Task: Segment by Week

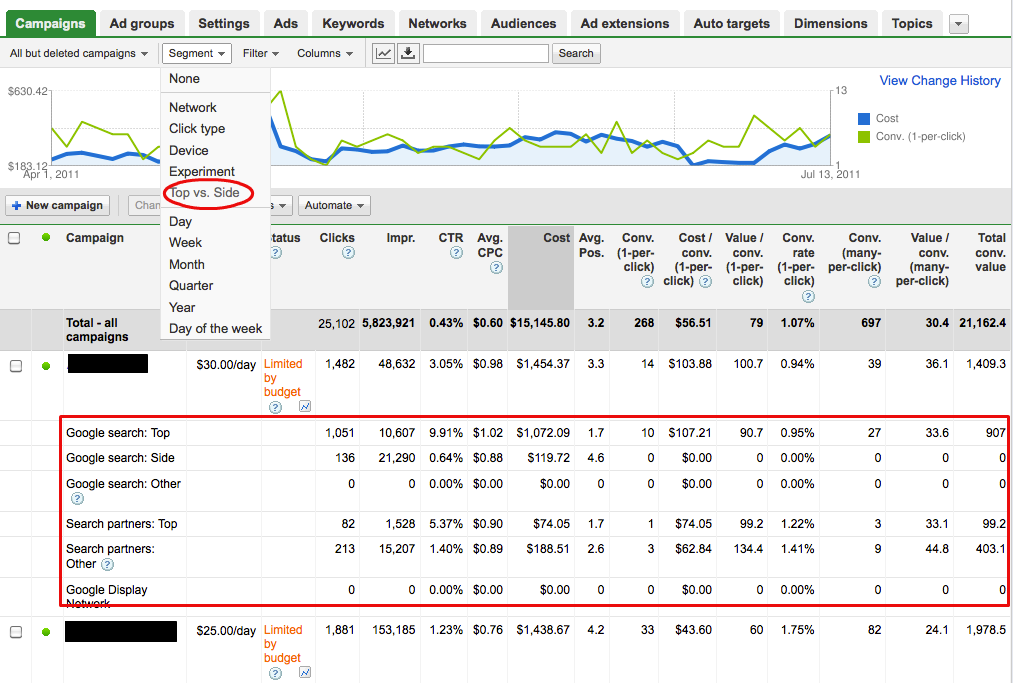Action: [x=185, y=243]
